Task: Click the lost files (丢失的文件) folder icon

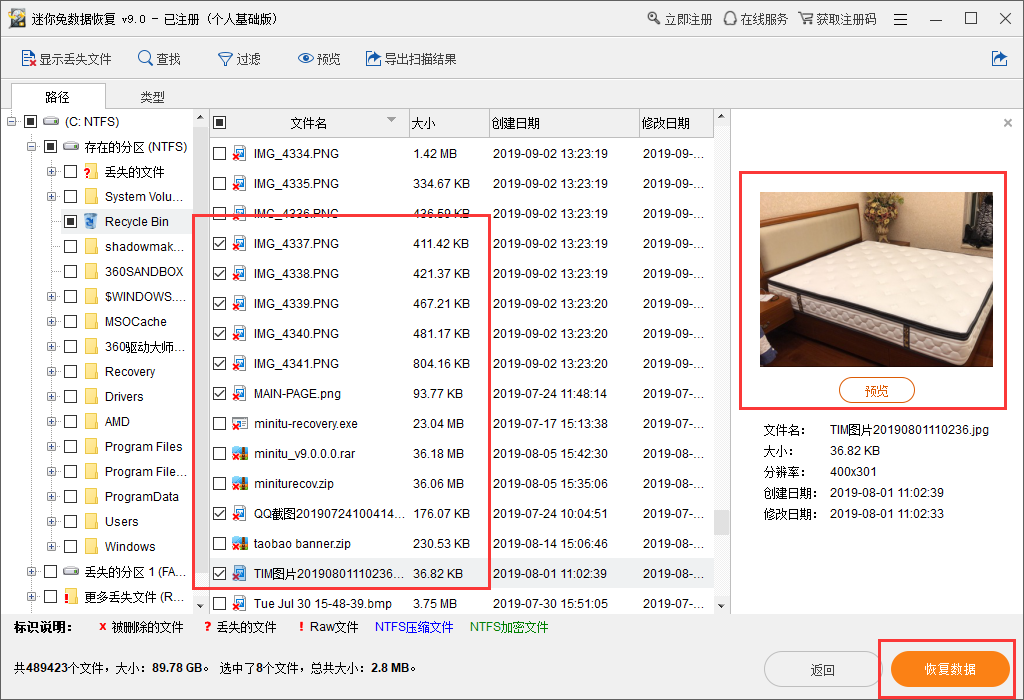Action: (91, 172)
